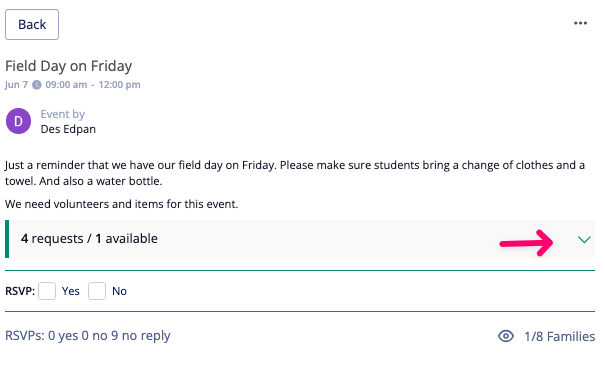The height and width of the screenshot is (365, 605).
Task: Select the Yes label for RSVP
Action: [71, 291]
